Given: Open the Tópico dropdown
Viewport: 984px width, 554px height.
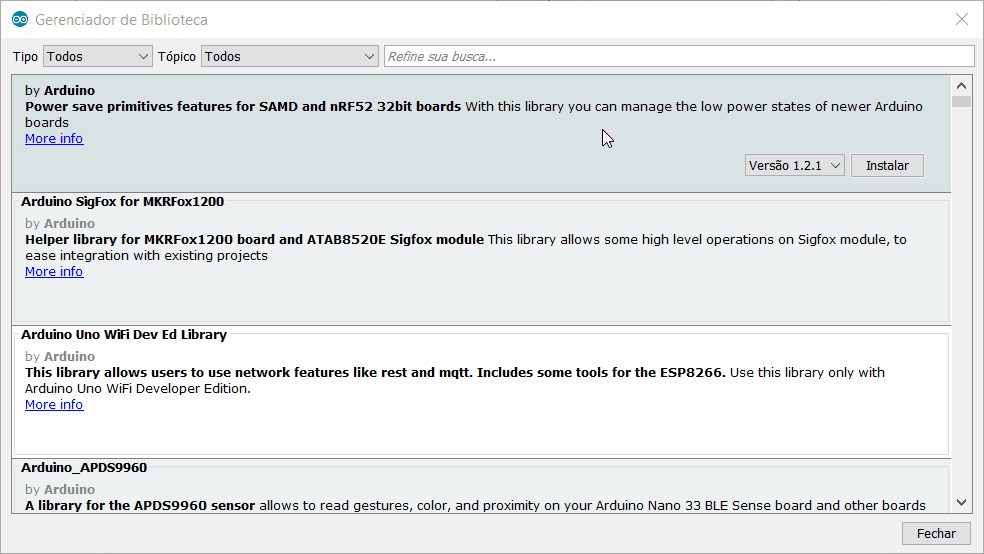Looking at the screenshot, I should pos(289,56).
